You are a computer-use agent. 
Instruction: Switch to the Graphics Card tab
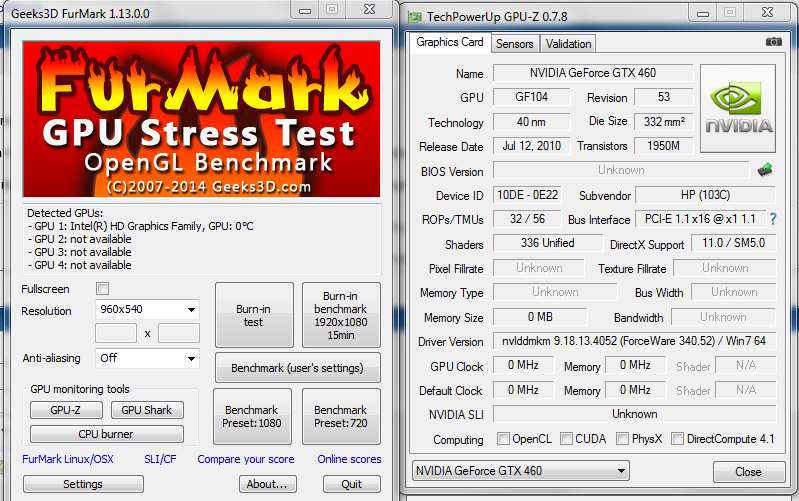pos(449,42)
